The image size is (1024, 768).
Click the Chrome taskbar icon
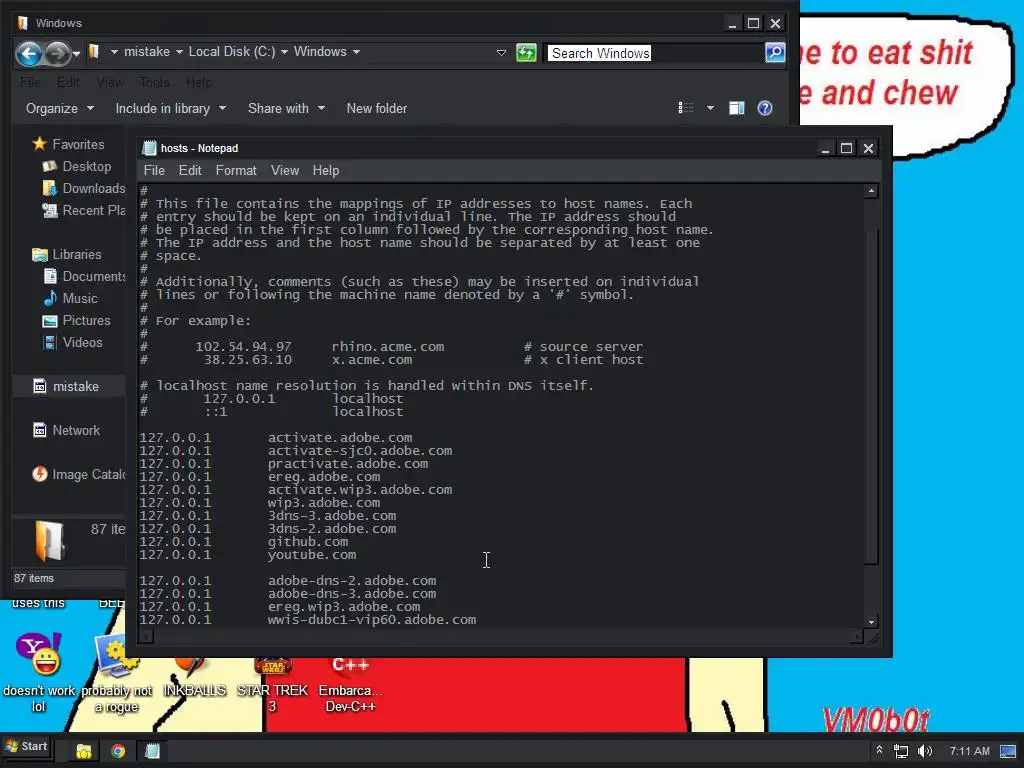118,751
